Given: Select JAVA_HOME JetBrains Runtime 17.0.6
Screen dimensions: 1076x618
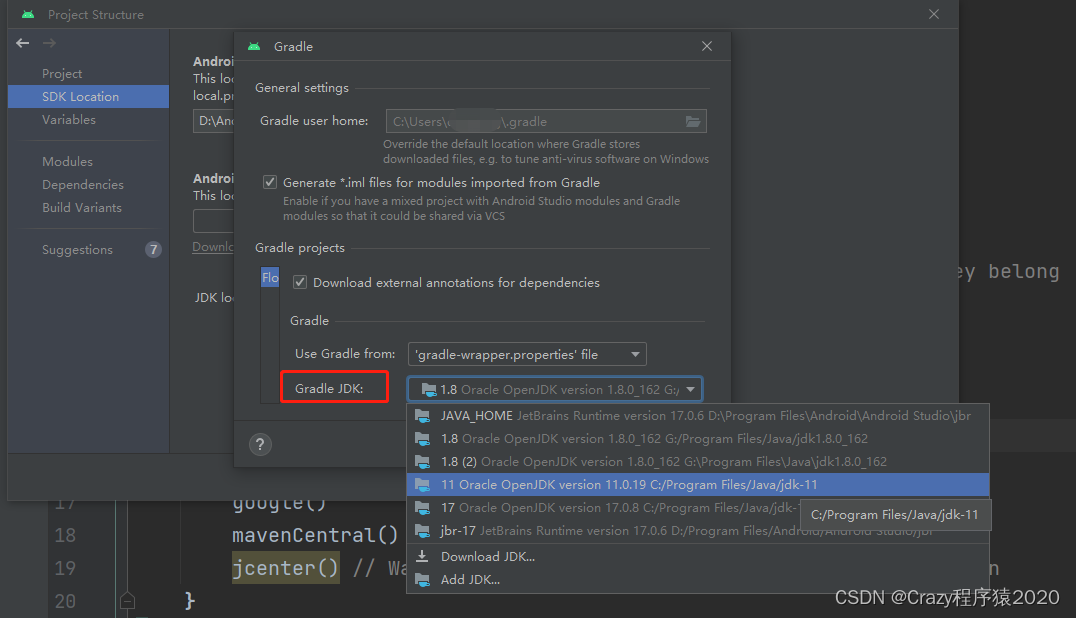Looking at the screenshot, I should point(698,416).
